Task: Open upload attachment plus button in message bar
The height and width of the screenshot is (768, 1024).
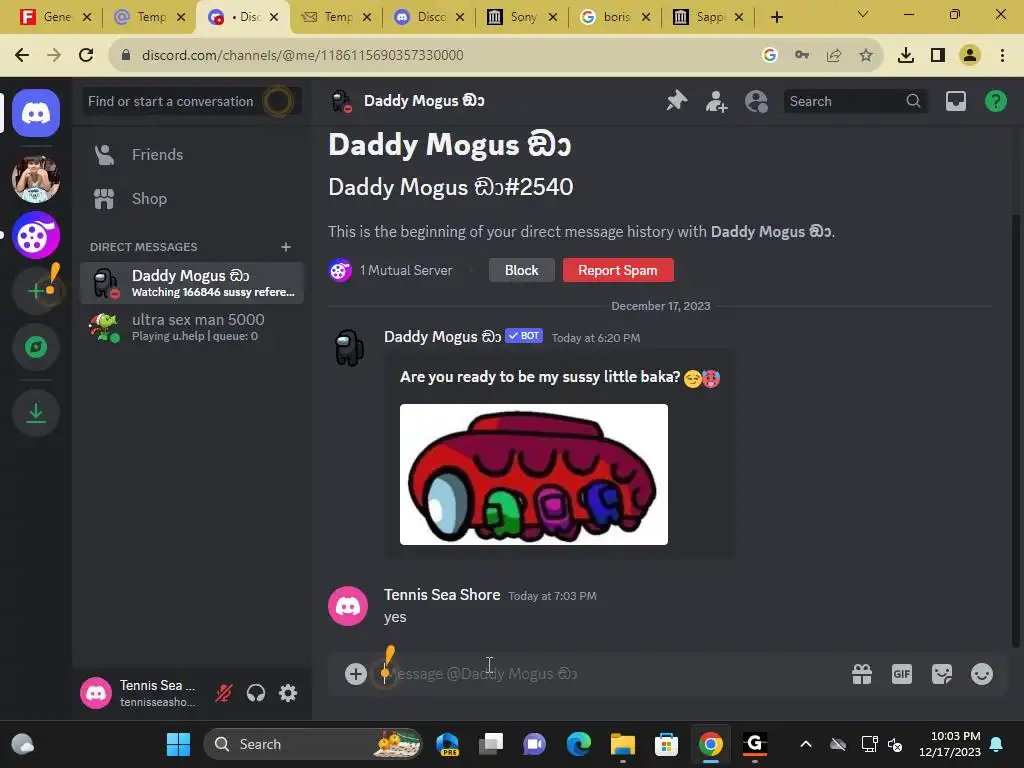Action: [356, 674]
